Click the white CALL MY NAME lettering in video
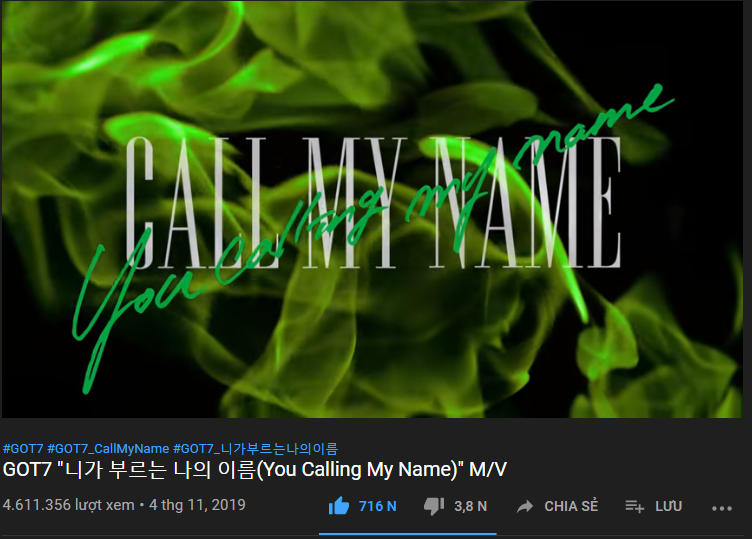 tap(373, 202)
